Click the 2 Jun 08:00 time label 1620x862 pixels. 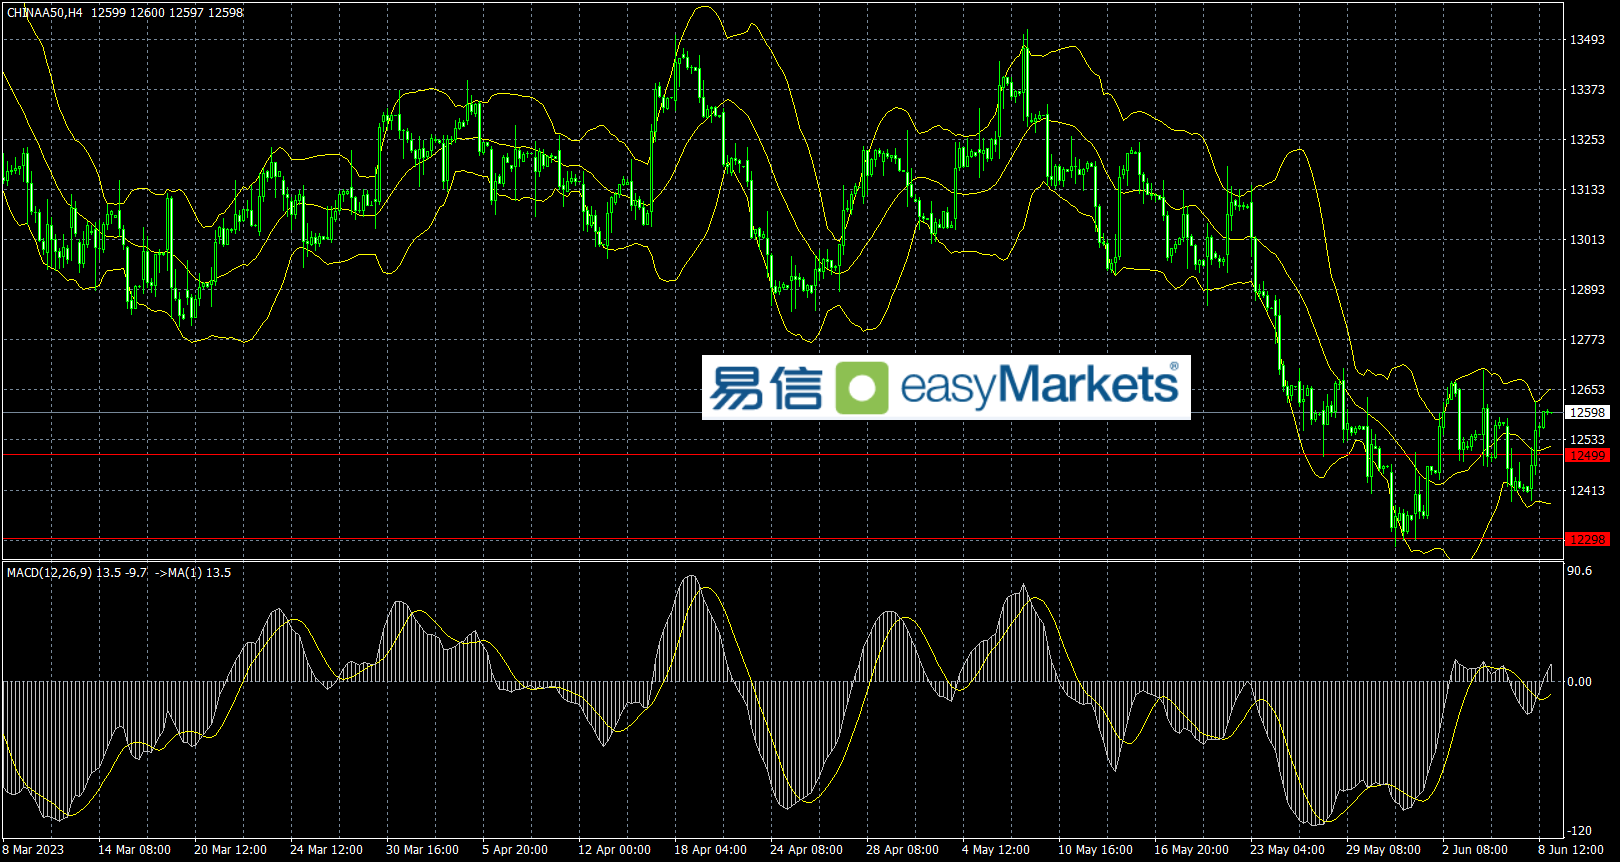1475,850
